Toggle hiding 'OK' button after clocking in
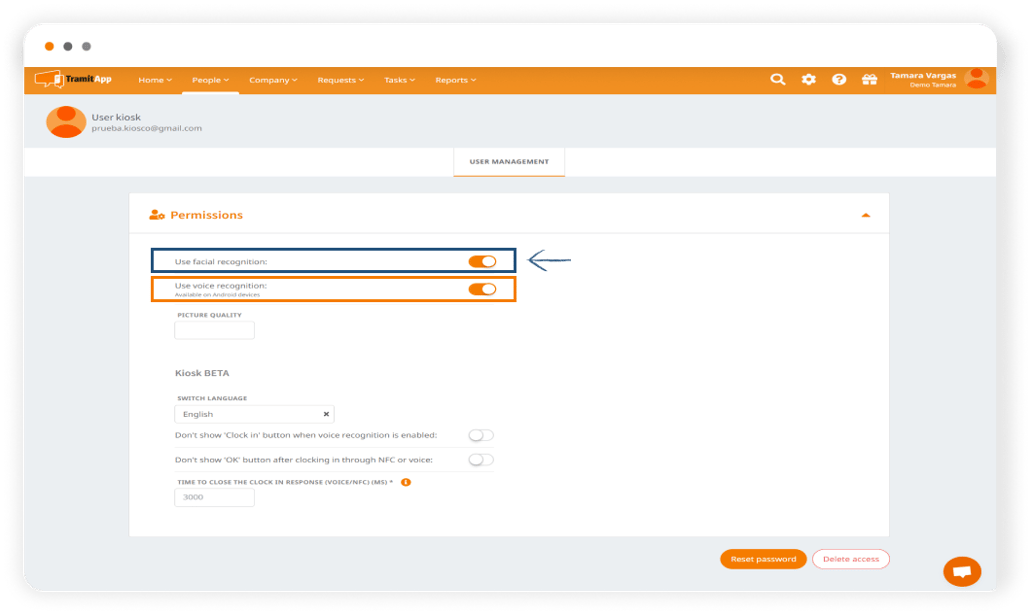Screen dimensions: 1032x615 tap(481, 460)
